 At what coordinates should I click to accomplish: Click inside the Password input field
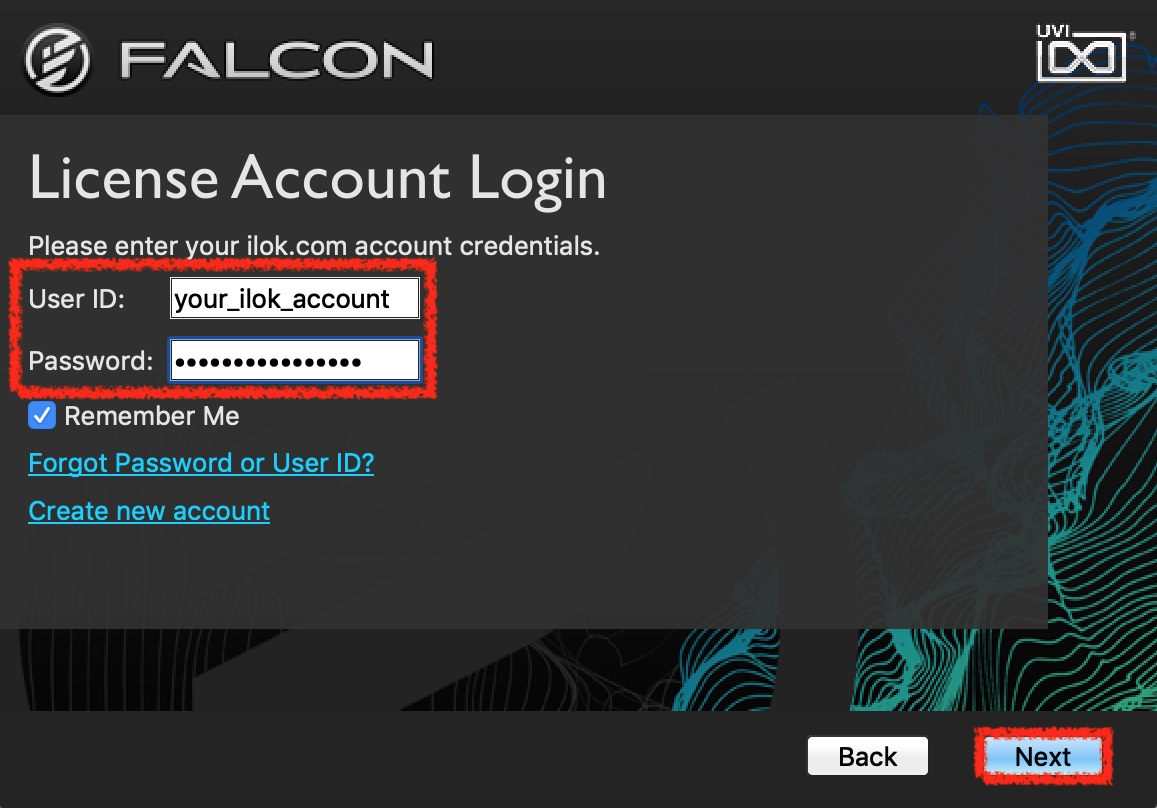293,360
